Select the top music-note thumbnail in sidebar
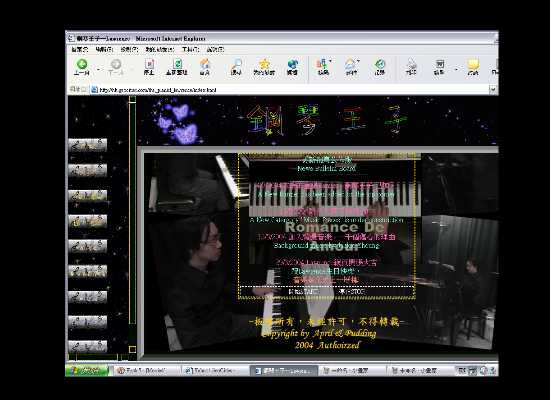The width and height of the screenshot is (550, 400). point(87,145)
